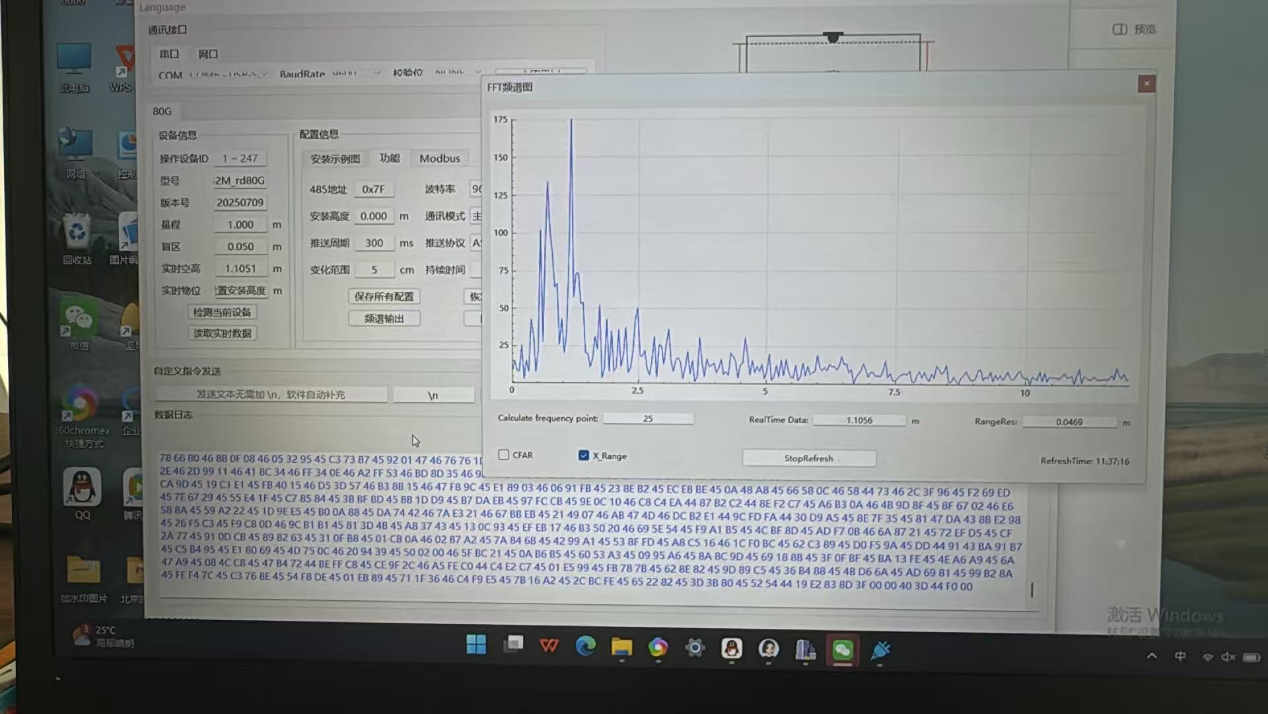
Task: Open Settings gear on the taskbar
Action: pos(695,648)
